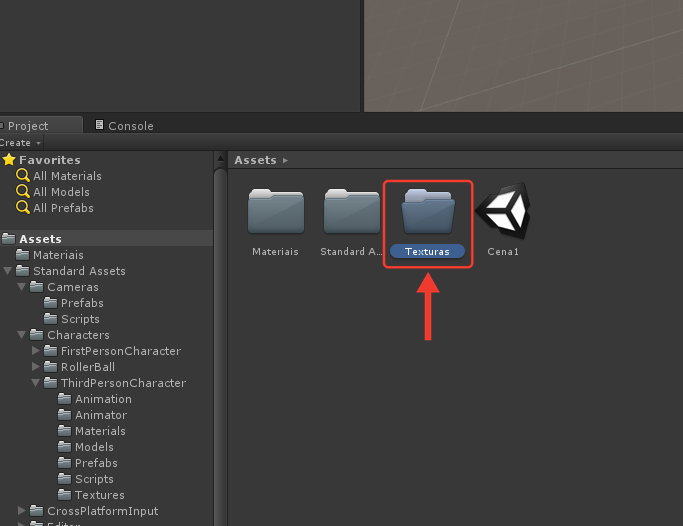This screenshot has width=683, height=526.
Task: Click search icon beside All Models
Action: pos(23,192)
